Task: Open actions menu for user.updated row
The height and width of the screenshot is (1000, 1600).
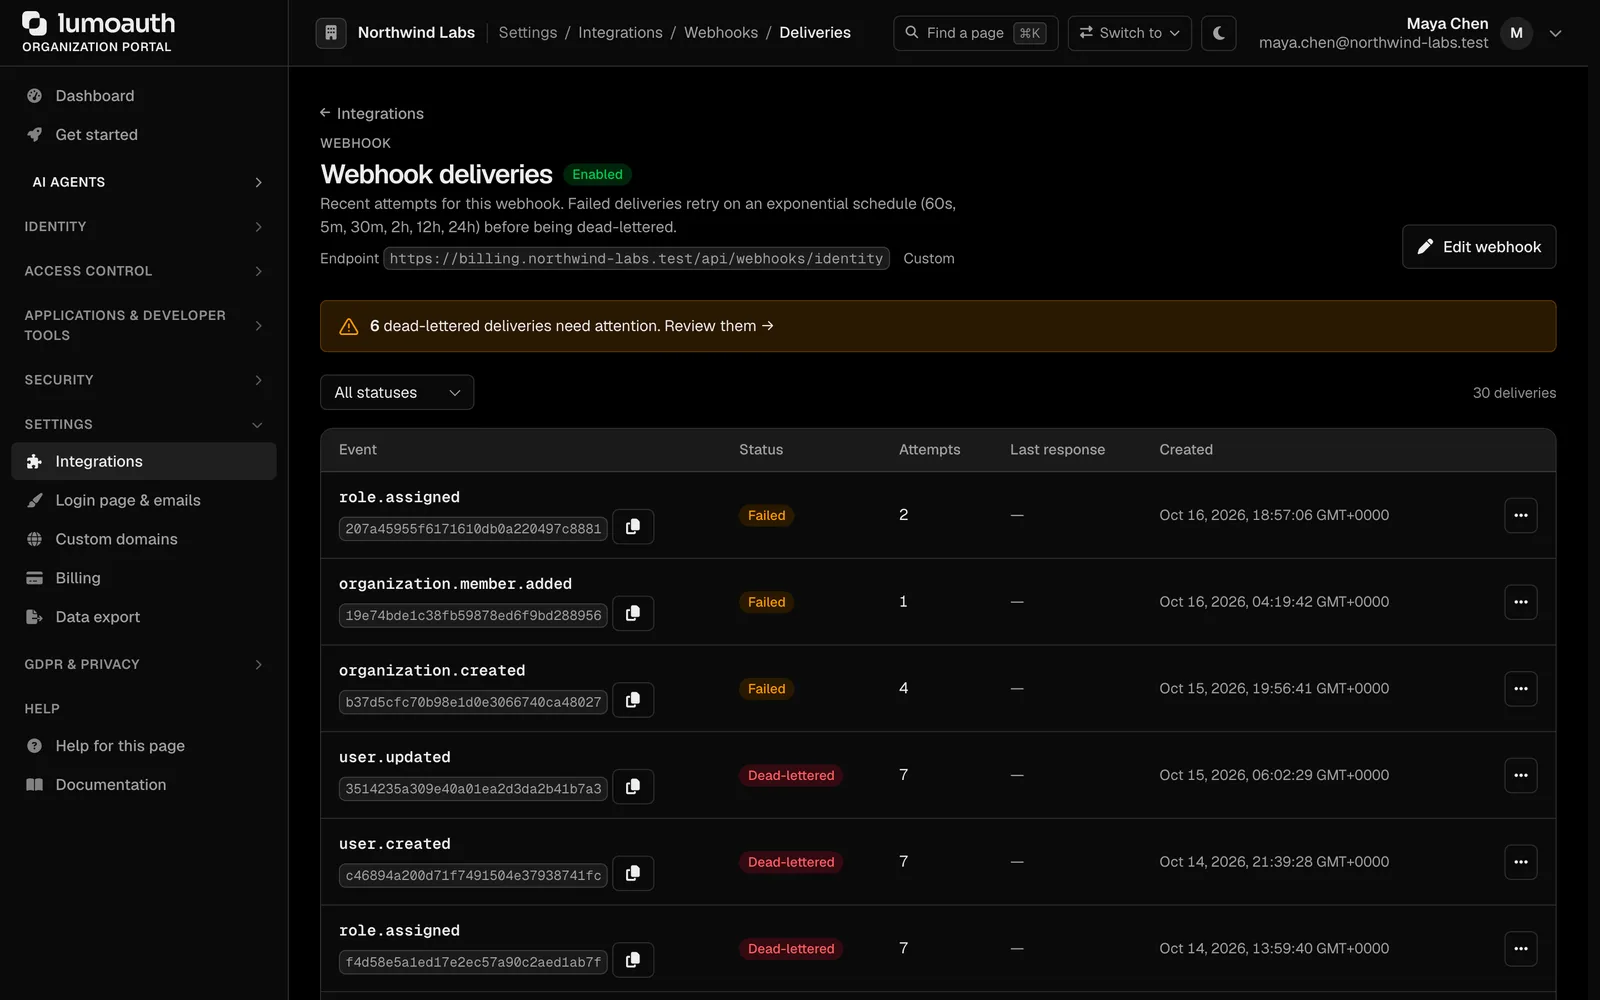Action: point(1521,775)
